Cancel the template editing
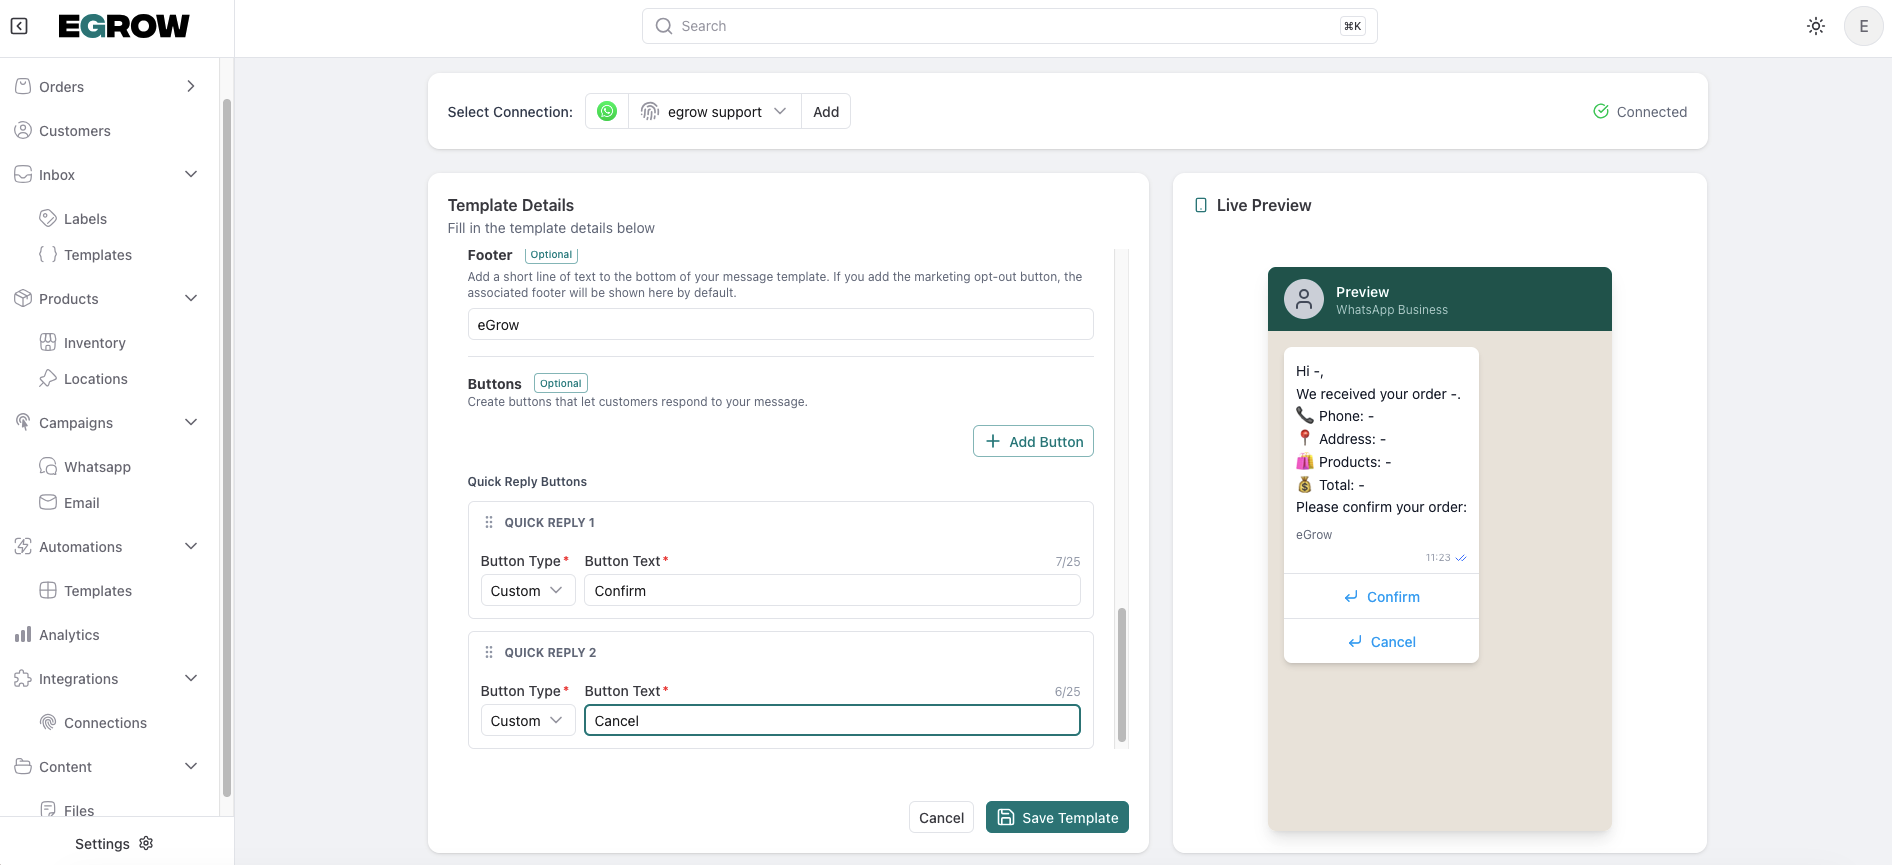Image resolution: width=1892 pixels, height=865 pixels. [x=941, y=817]
